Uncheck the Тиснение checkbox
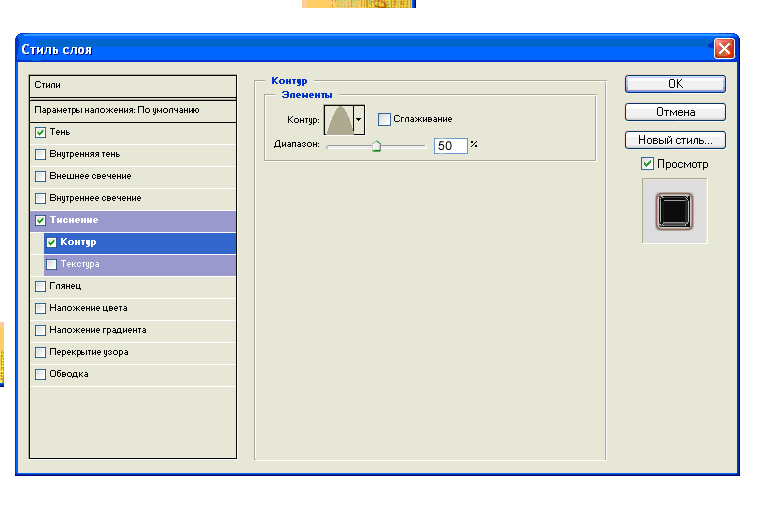766x506 pixels. point(41,220)
